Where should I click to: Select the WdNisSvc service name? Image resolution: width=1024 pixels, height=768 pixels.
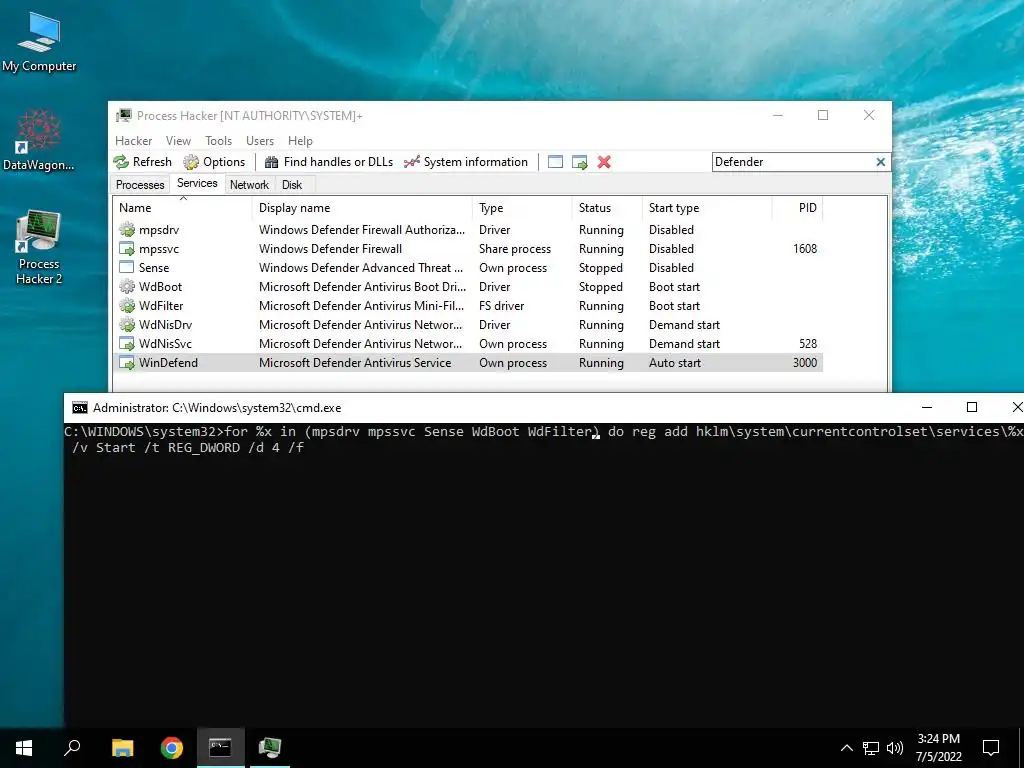(165, 344)
